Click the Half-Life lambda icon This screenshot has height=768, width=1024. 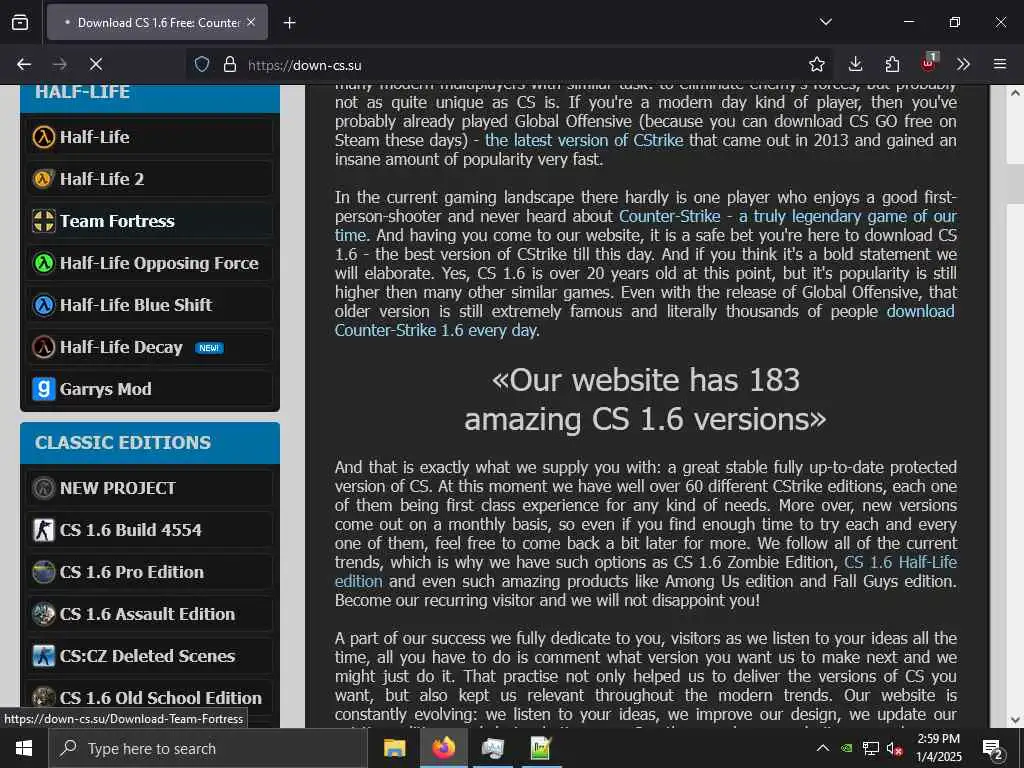[44, 137]
